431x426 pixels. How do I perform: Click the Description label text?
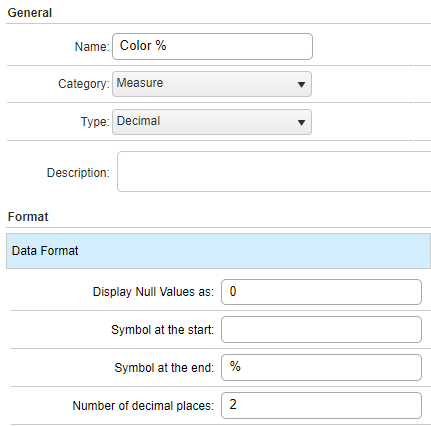[78, 173]
